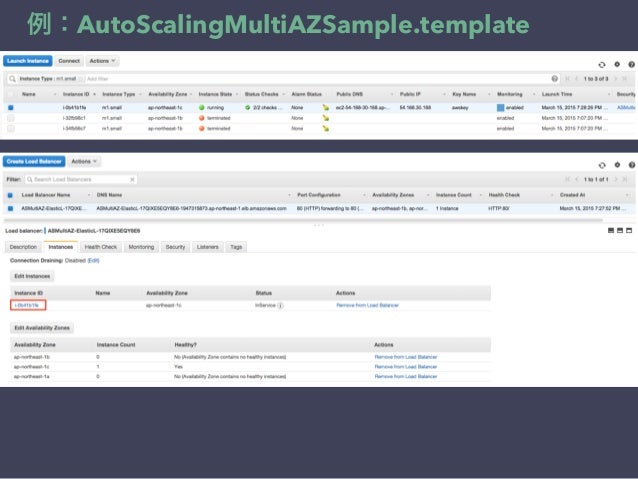Image resolution: width=638 pixels, height=479 pixels.
Task: Go to the first page of the instances list
Action: (x=567, y=79)
